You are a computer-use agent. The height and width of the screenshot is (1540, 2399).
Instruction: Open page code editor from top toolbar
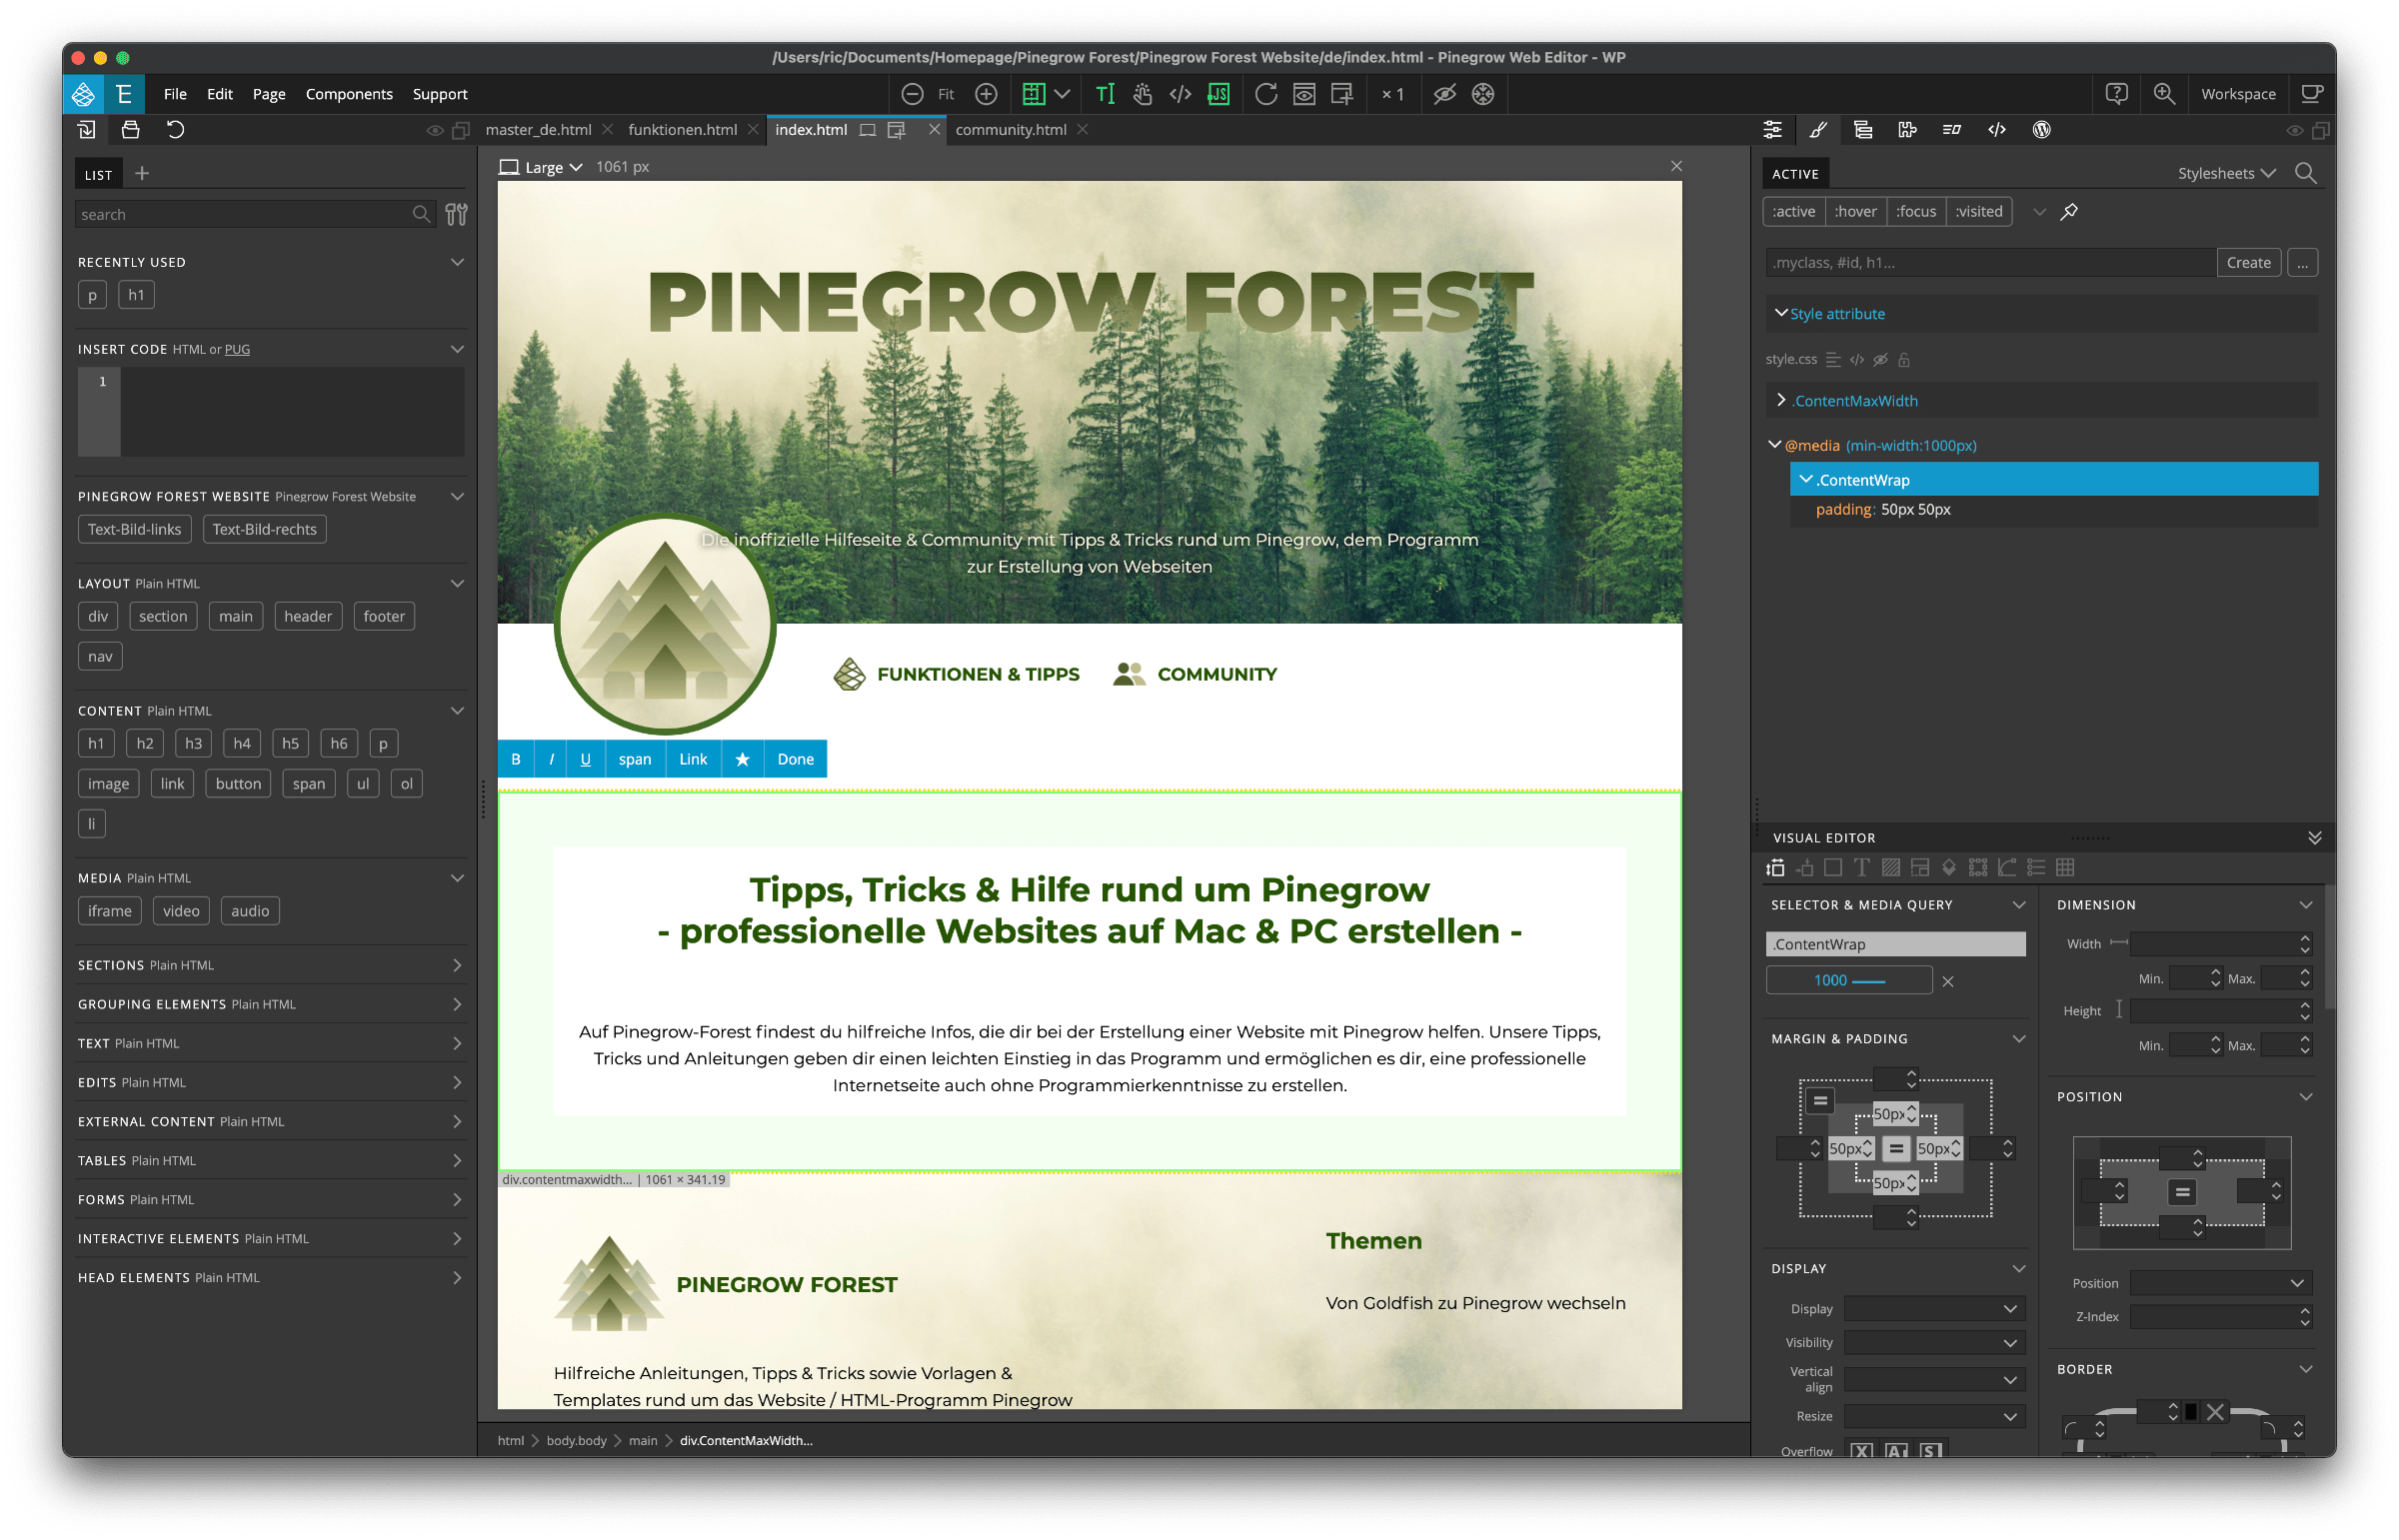(x=1180, y=94)
